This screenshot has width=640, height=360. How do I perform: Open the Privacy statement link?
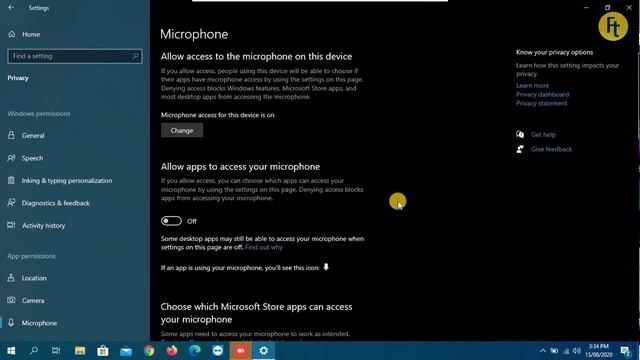(x=541, y=103)
